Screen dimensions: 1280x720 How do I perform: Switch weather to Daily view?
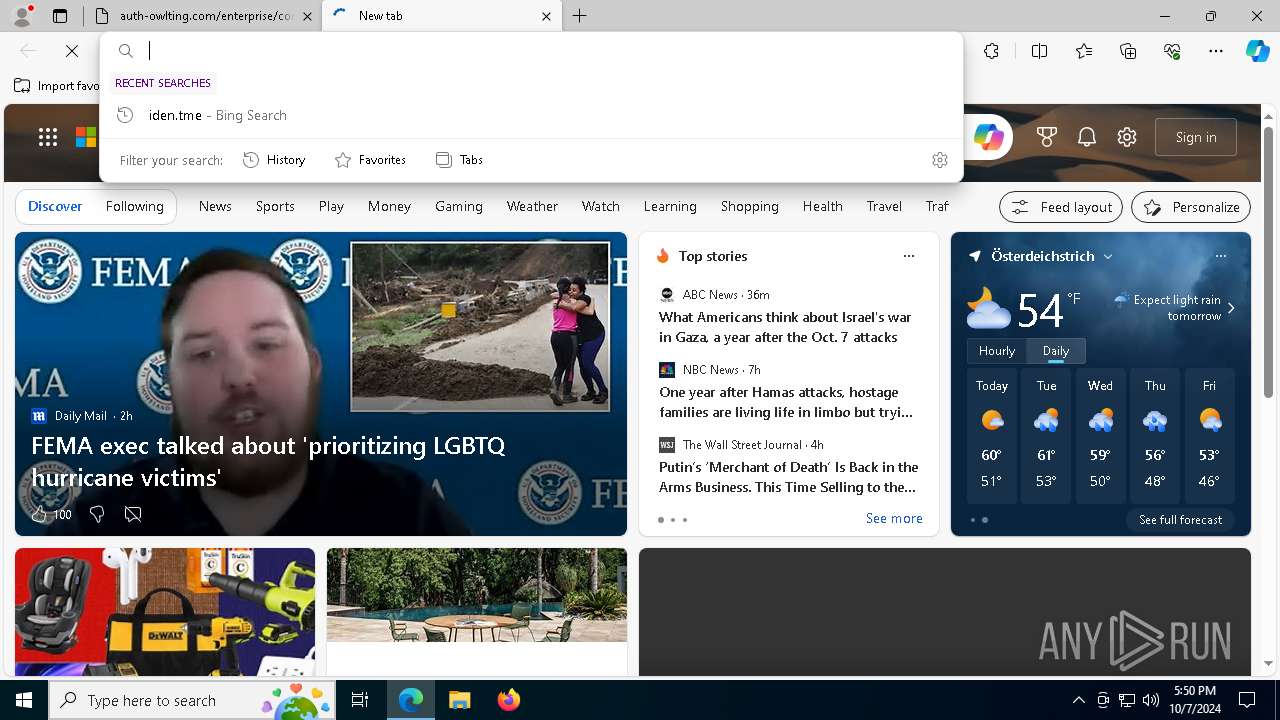(x=1056, y=351)
